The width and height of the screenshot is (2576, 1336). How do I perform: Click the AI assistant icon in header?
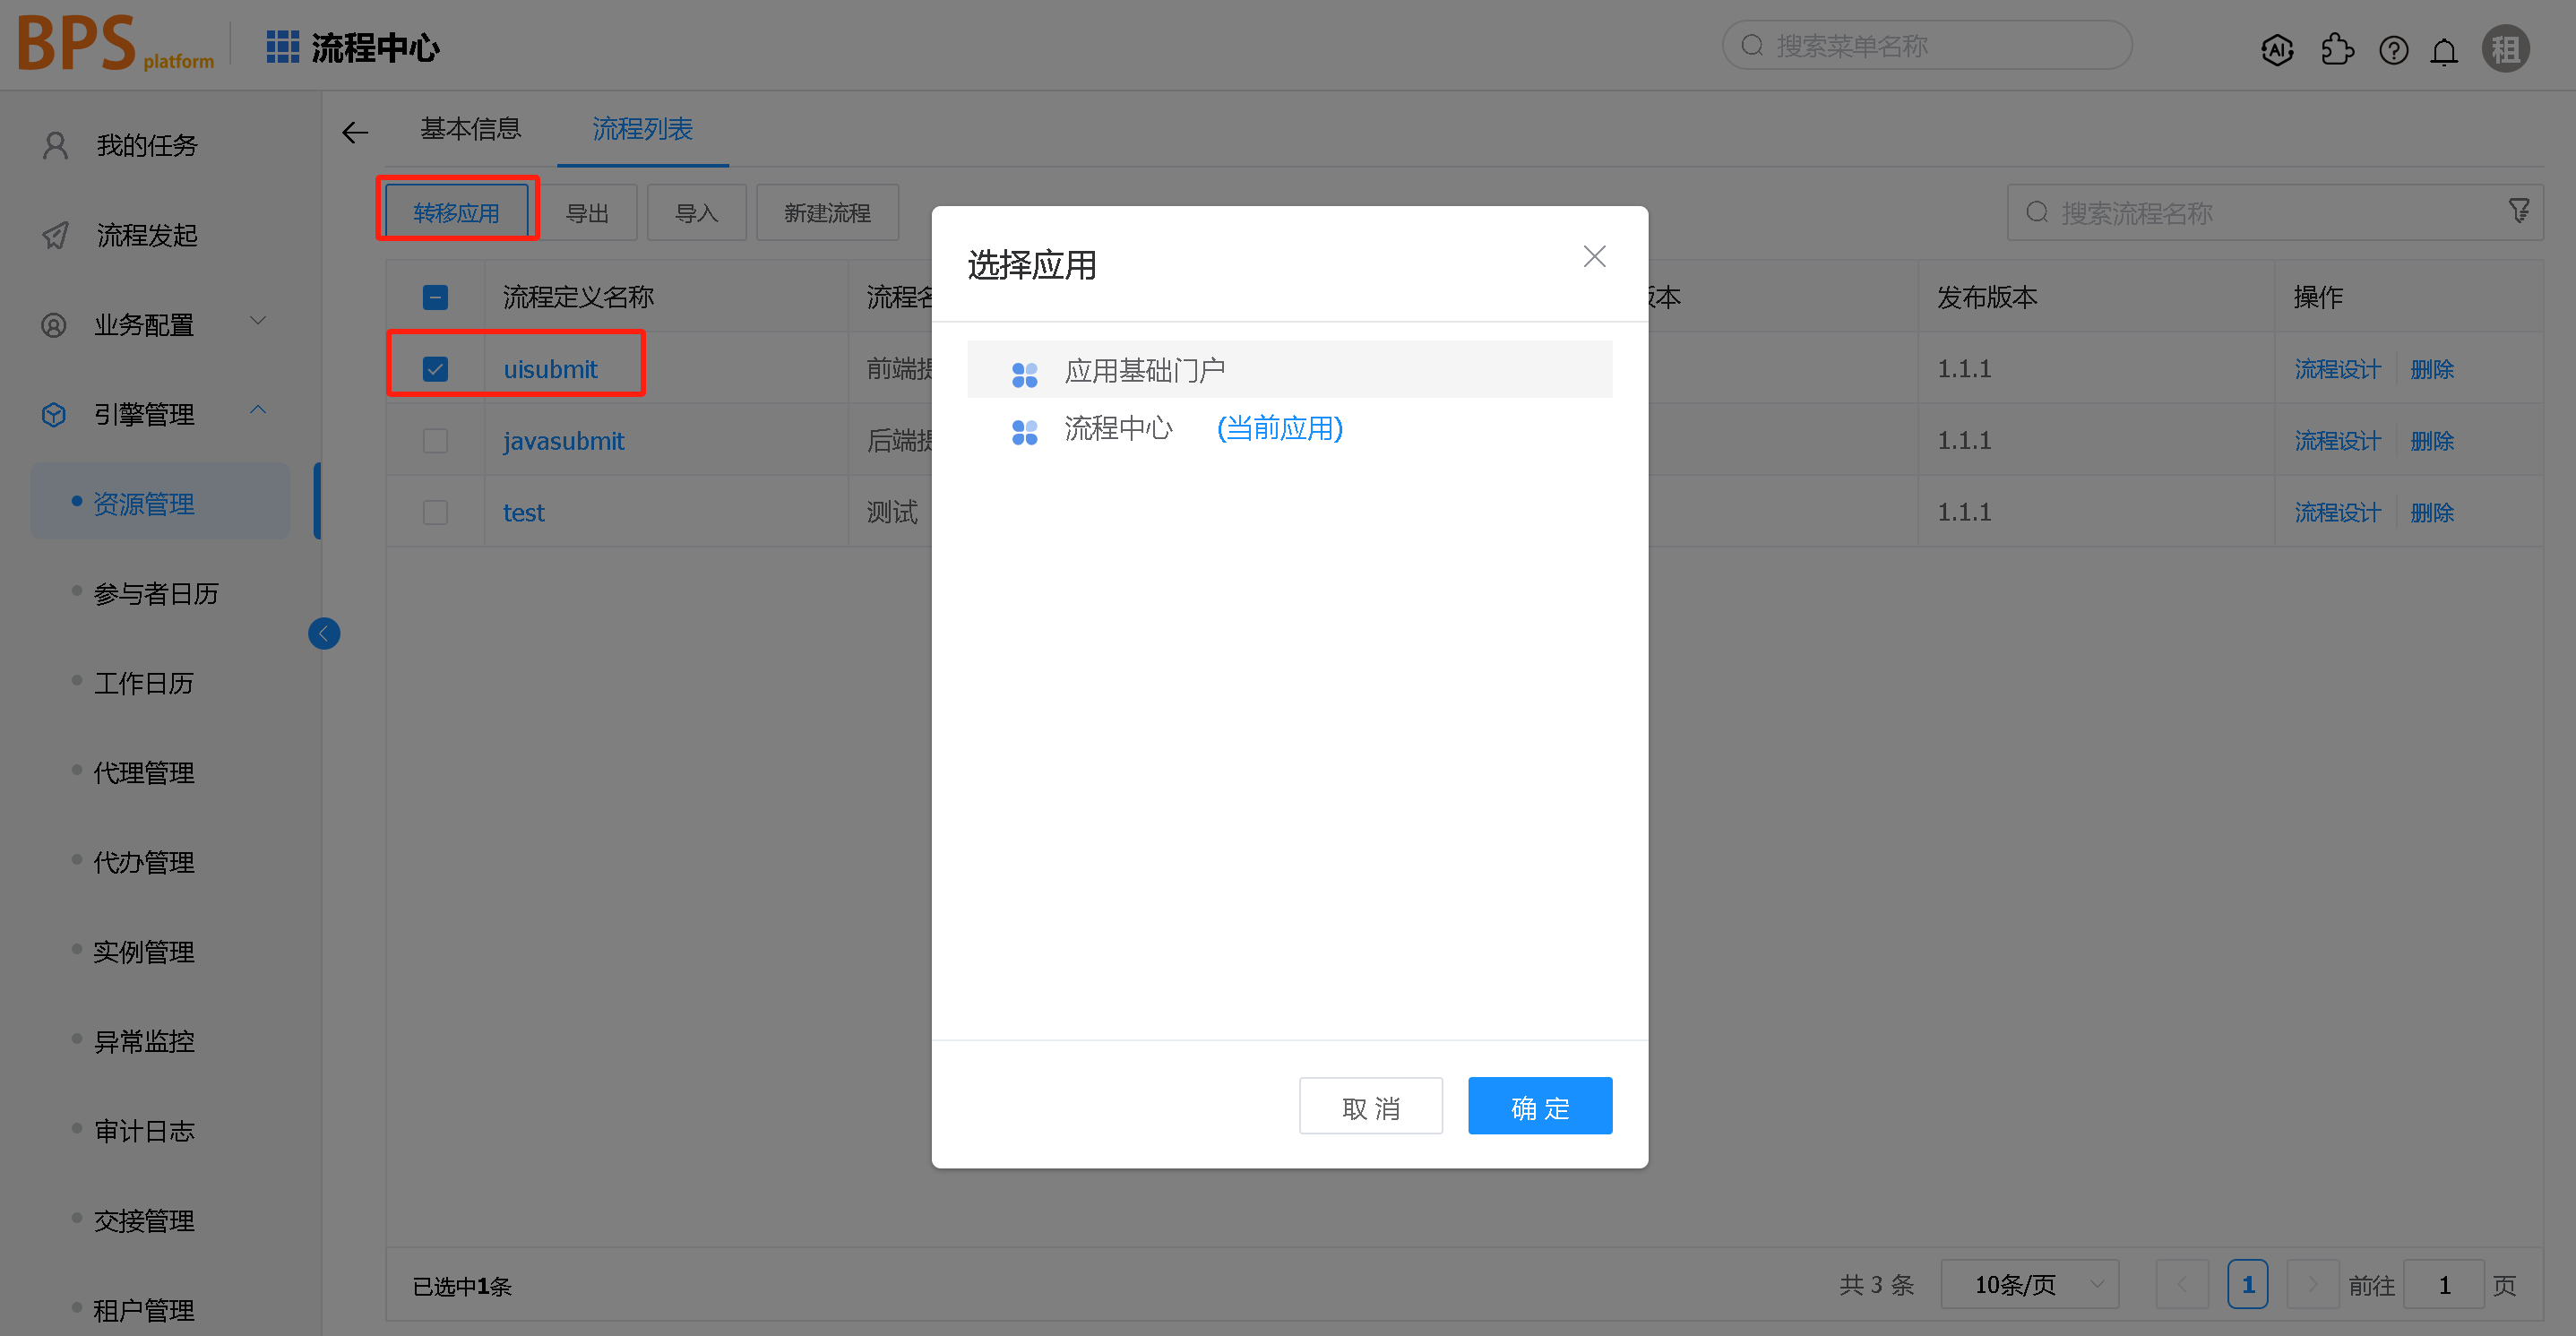pos(2276,49)
